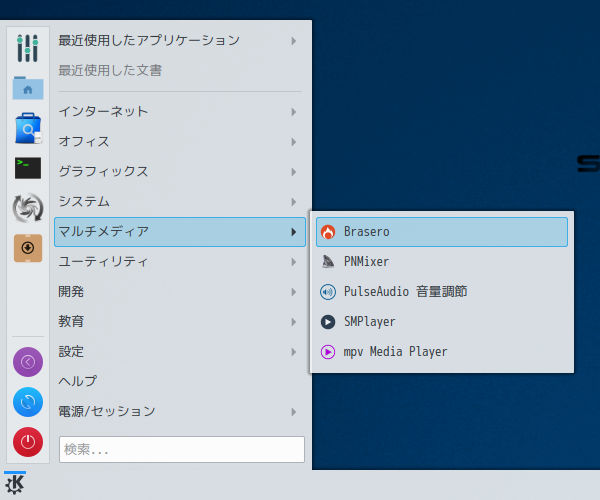600x500 pixels.
Task: Click the PNMixer icon
Action: (x=328, y=262)
